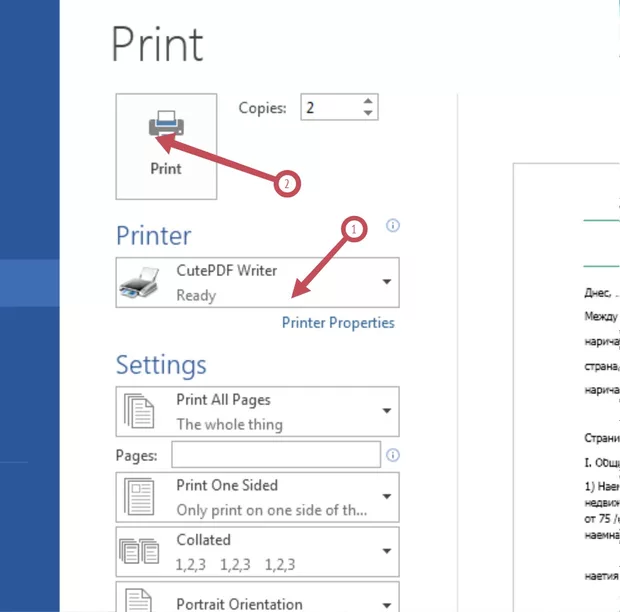Viewport: 620px width, 612px height.
Task: Click the single page icon in Print One Sided
Action: [x=139, y=497]
